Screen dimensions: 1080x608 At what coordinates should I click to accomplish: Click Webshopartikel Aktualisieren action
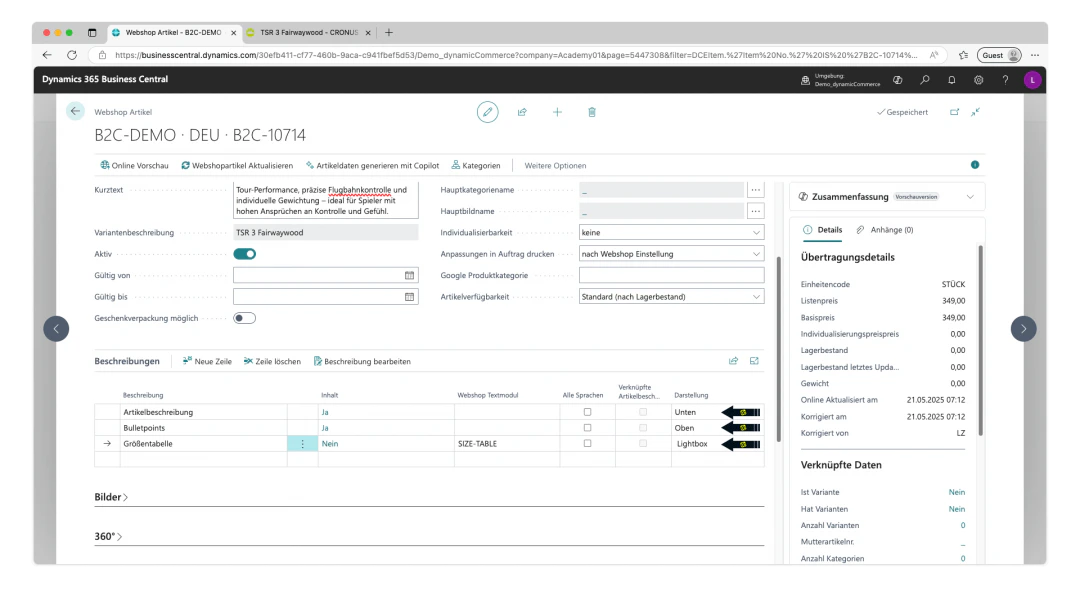[237, 165]
